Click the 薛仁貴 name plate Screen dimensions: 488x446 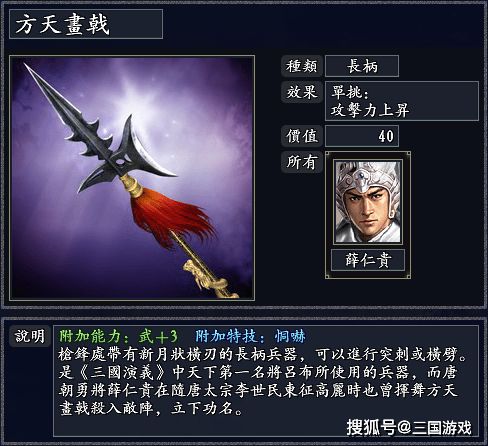pyautogui.click(x=368, y=260)
